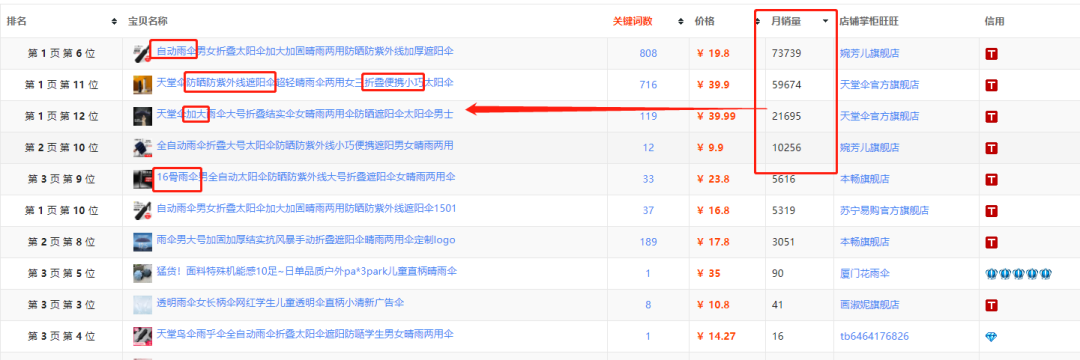Open the 雨伞男大号加固加厚 定制logo listing
1080x360 pixels.
[x=305, y=240]
